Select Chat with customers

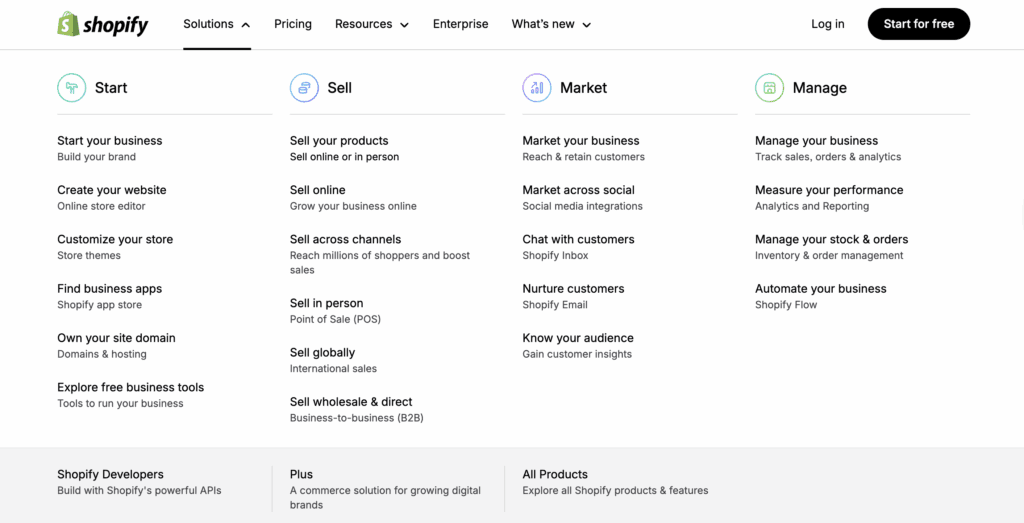579,239
